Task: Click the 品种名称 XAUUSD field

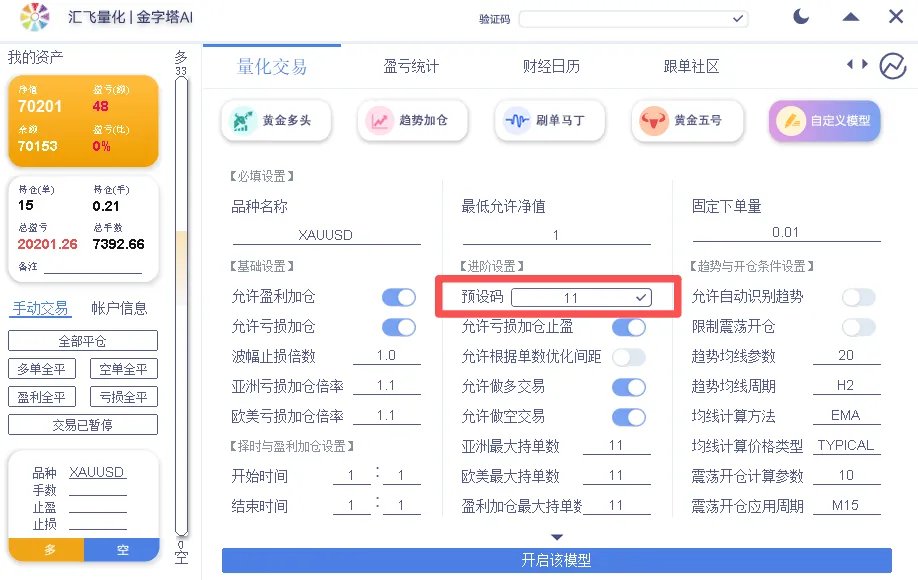Action: 326,235
